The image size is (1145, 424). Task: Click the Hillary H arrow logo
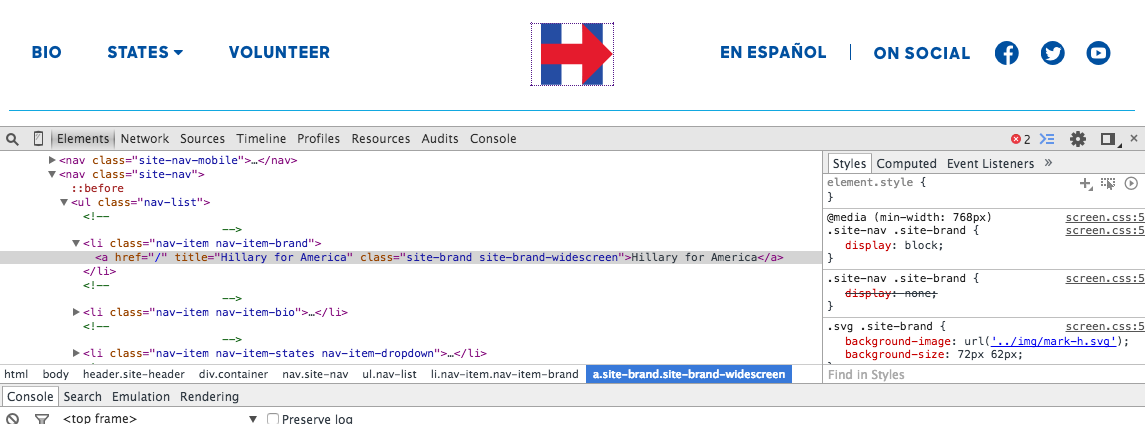click(x=572, y=54)
